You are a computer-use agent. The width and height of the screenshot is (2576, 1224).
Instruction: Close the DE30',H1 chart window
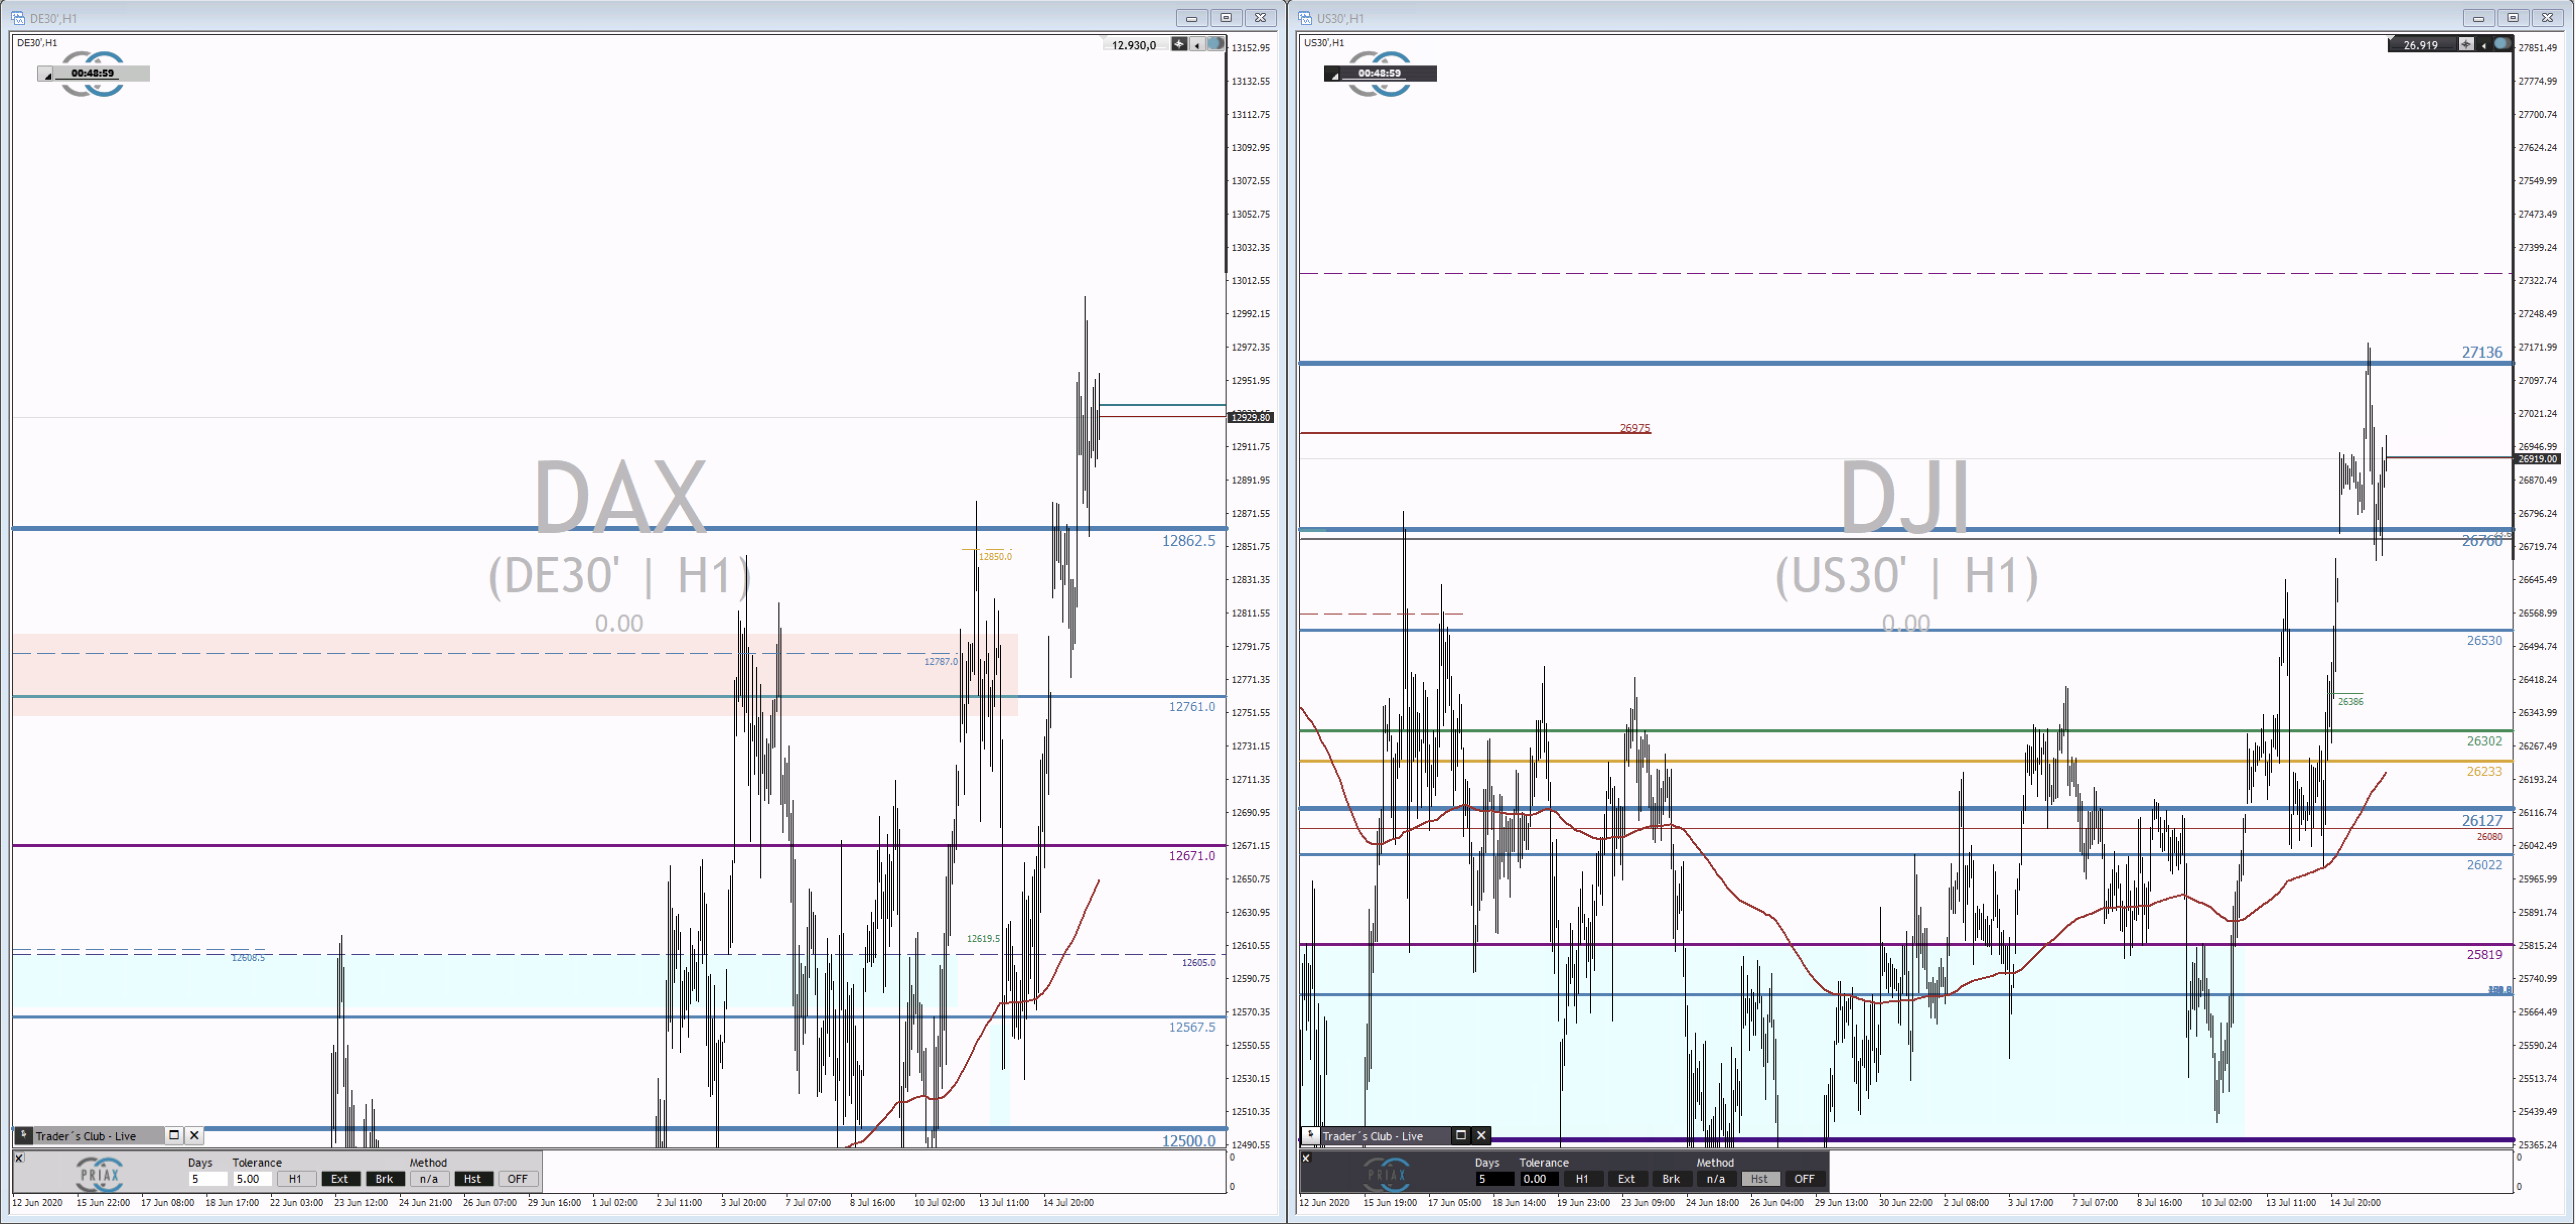(x=1261, y=18)
